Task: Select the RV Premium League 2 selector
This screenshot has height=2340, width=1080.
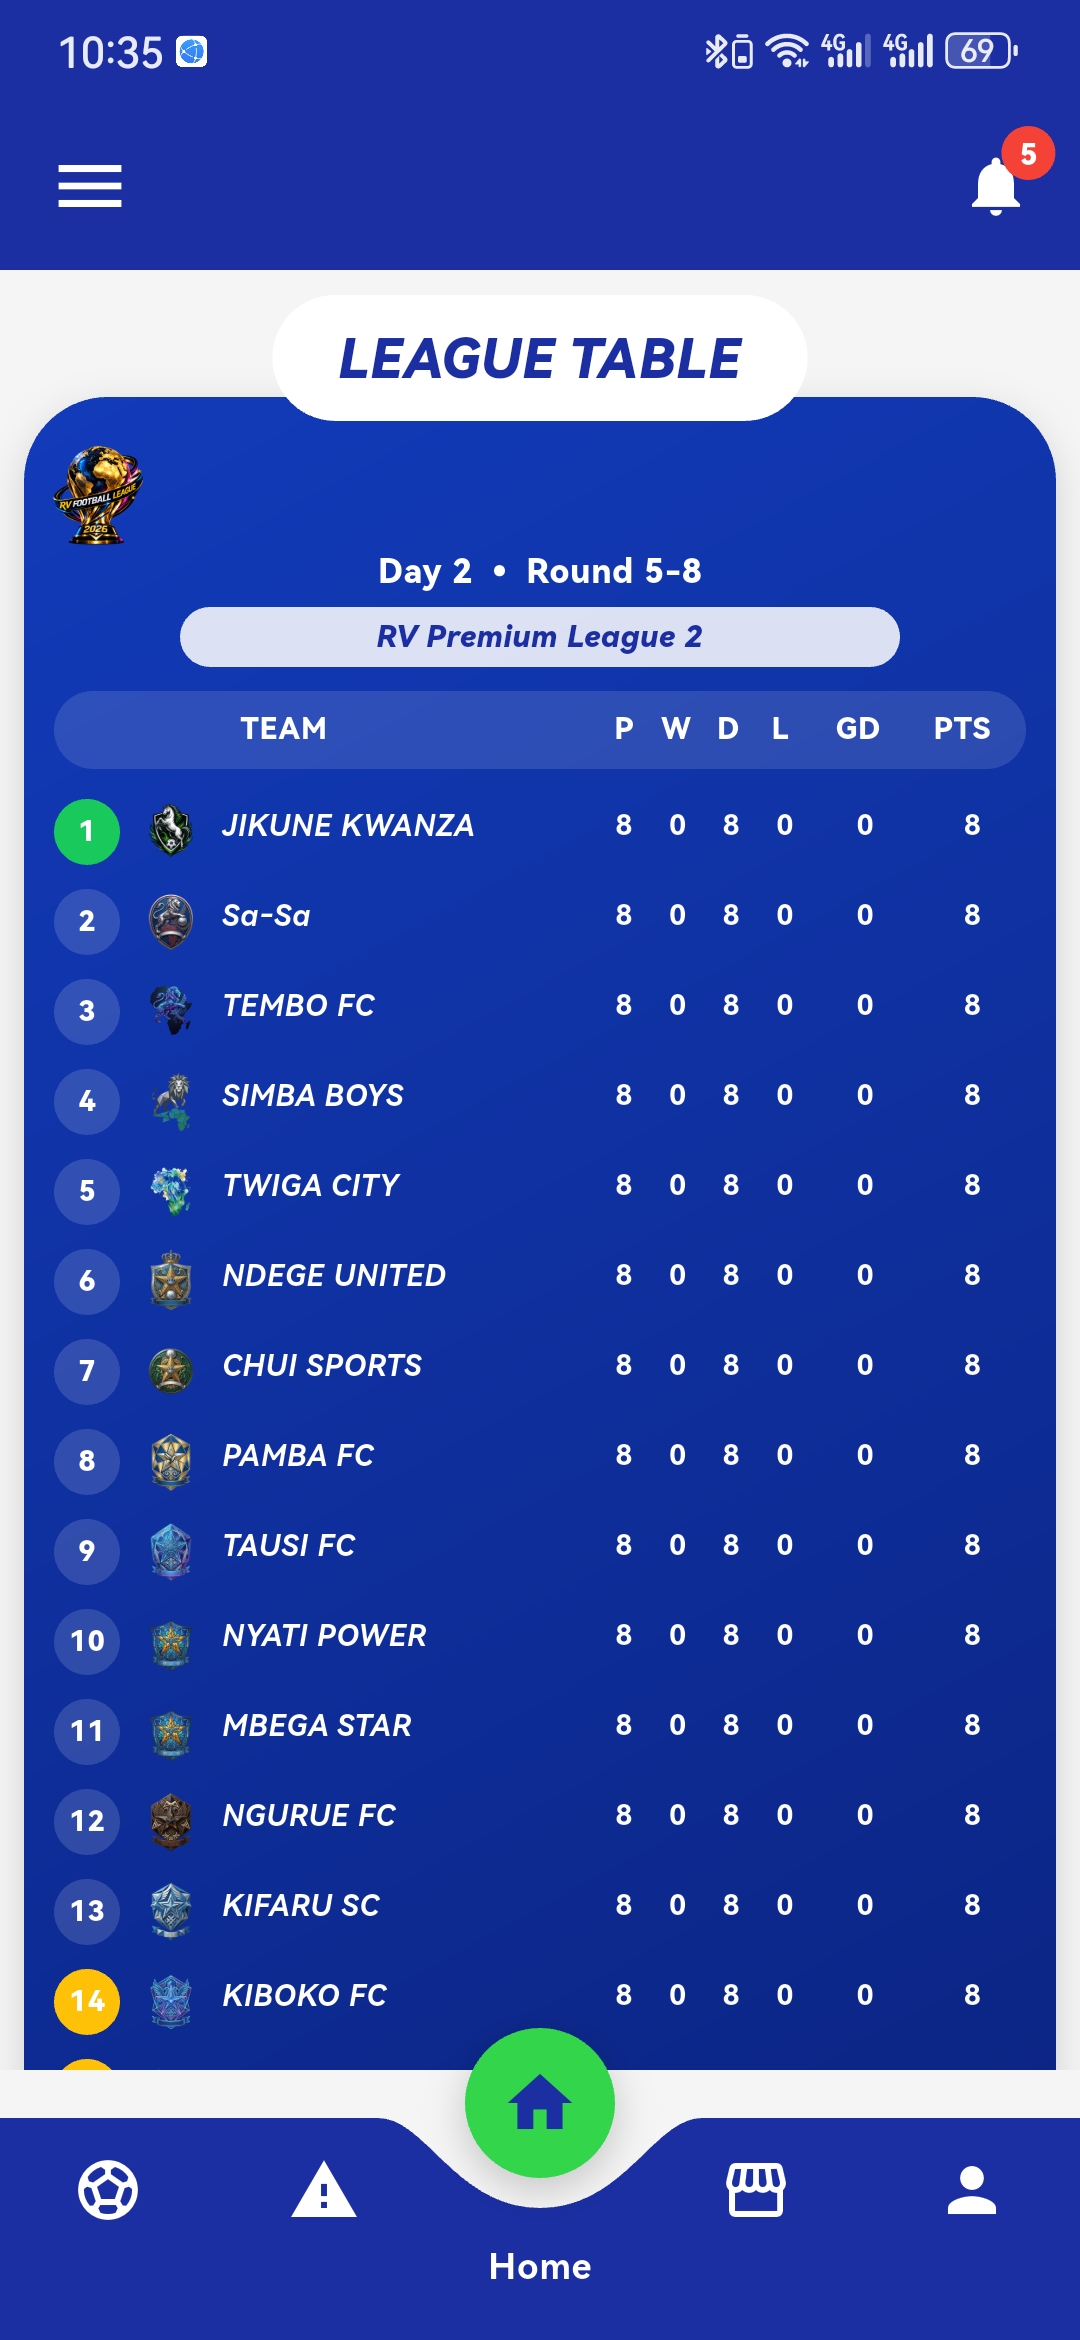Action: [x=540, y=637]
